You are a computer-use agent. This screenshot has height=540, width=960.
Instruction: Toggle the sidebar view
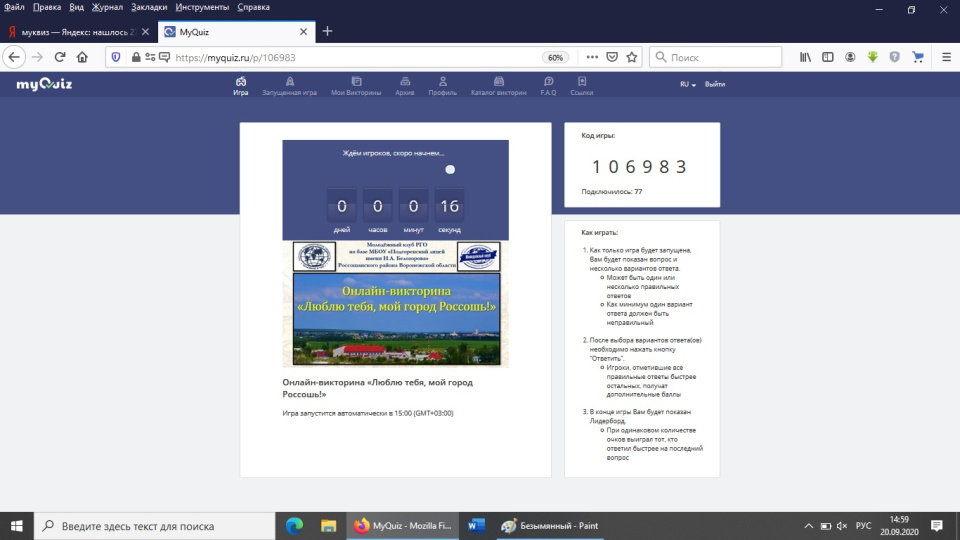coord(828,57)
